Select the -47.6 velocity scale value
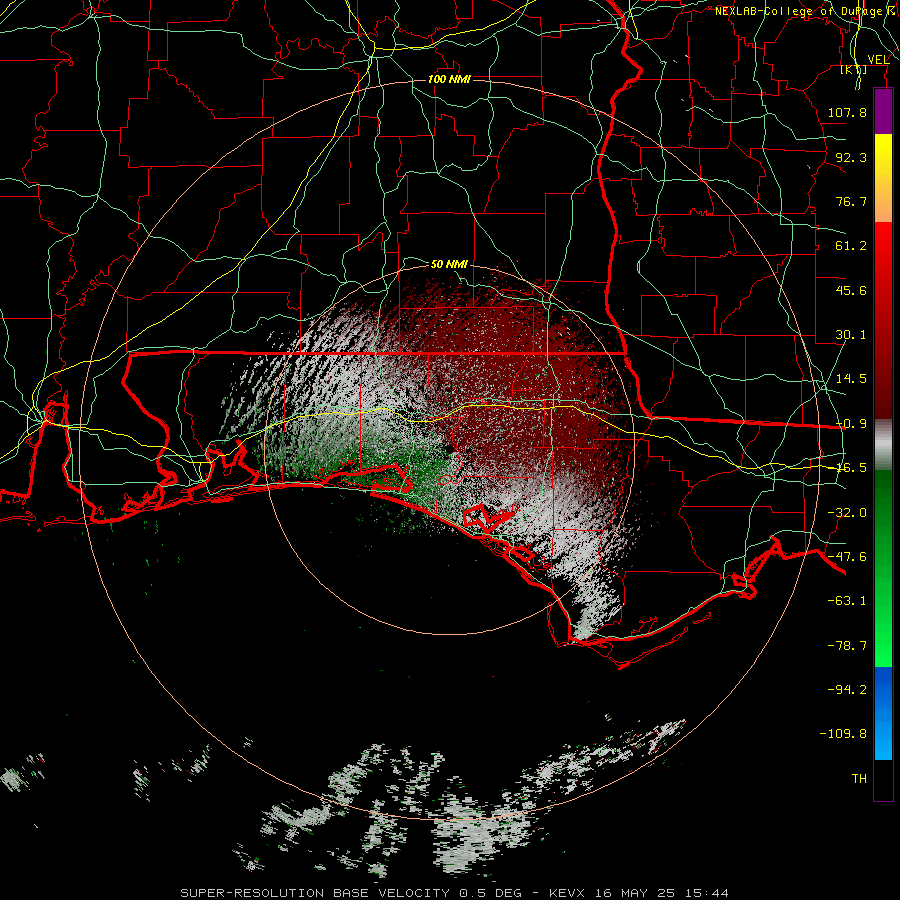 [847, 557]
